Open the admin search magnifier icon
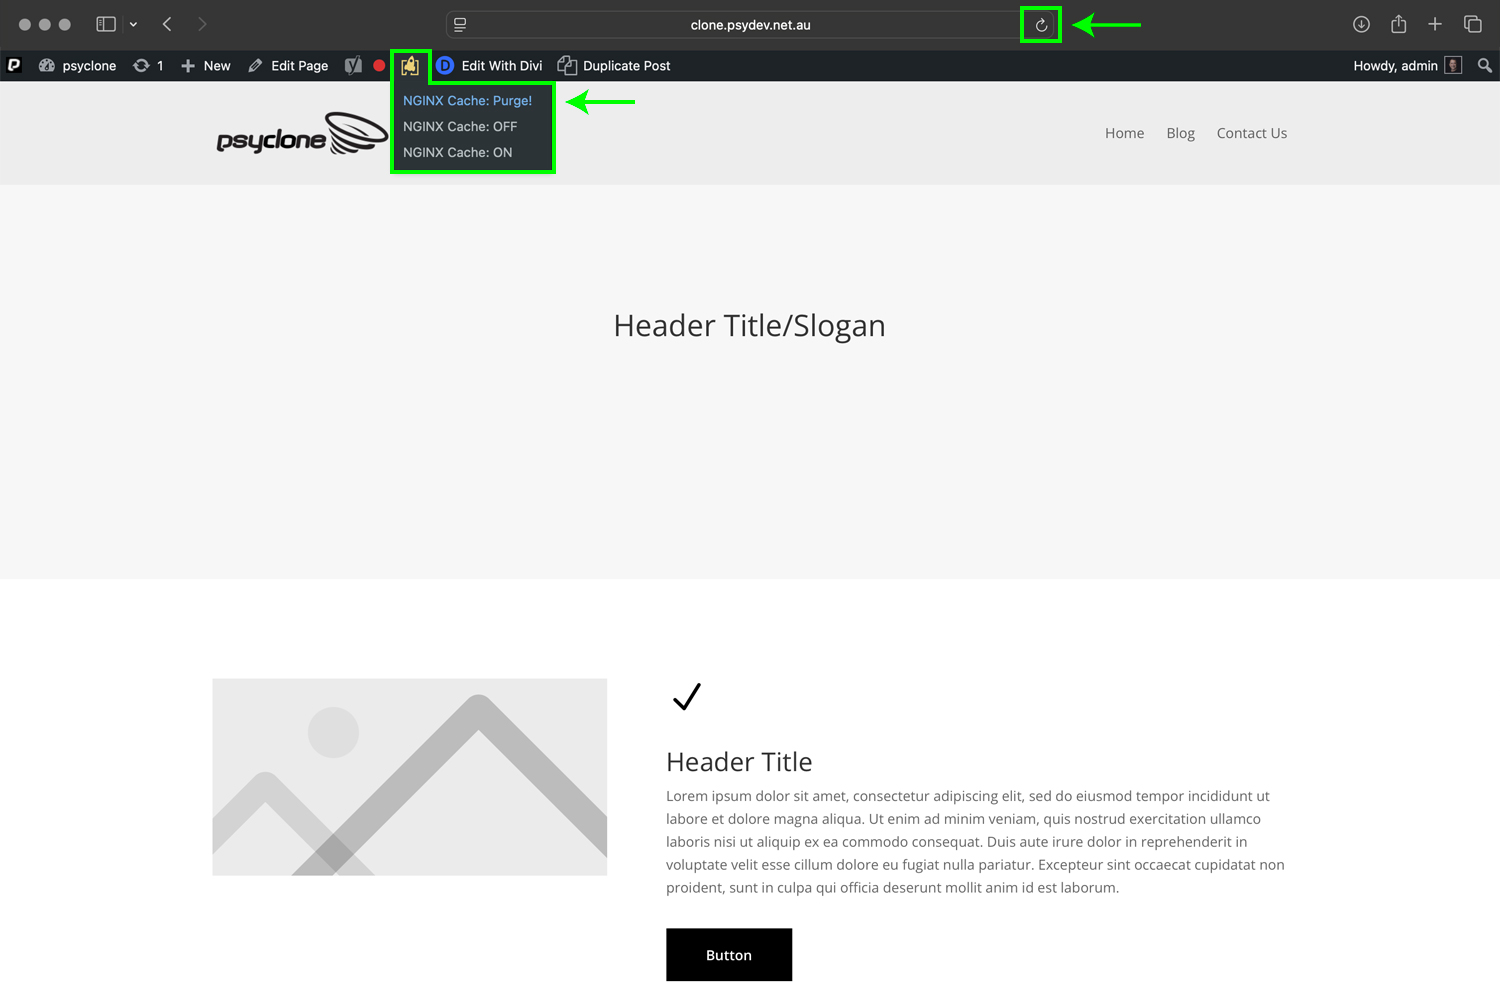Screen dimensions: 1500x1000 pos(1484,66)
